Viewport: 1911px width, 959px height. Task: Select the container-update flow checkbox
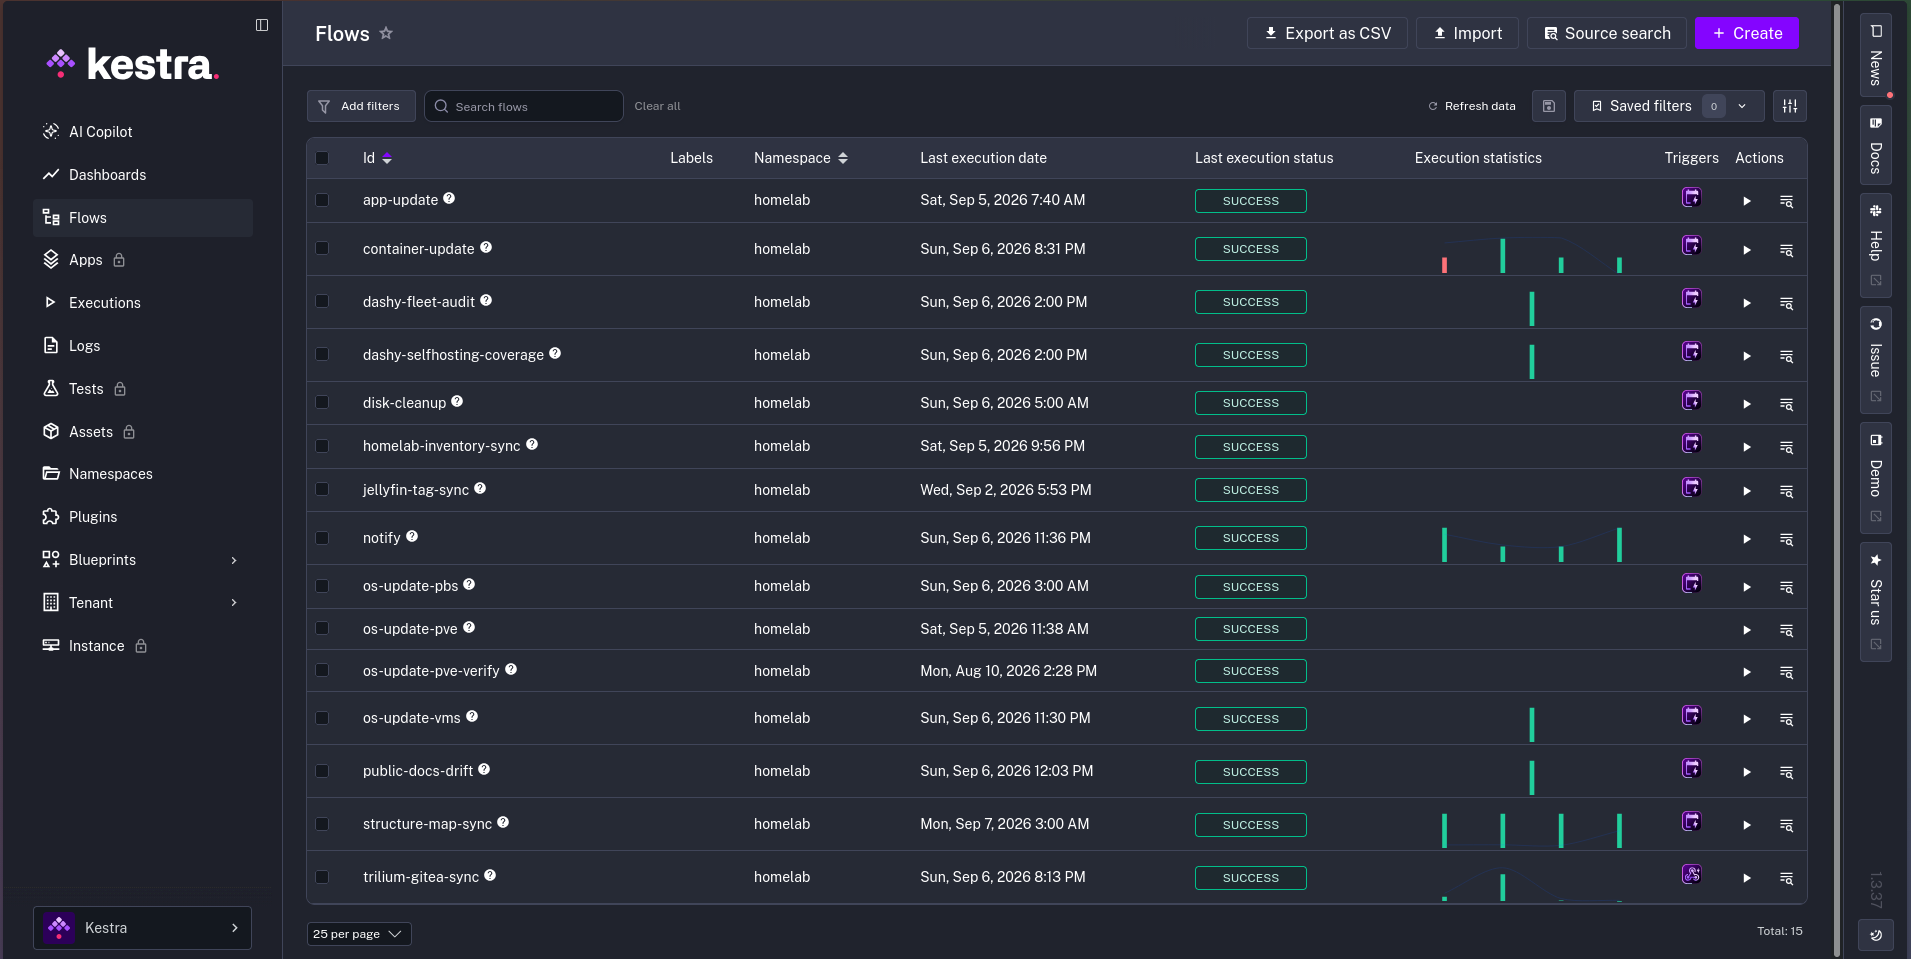[x=322, y=248]
